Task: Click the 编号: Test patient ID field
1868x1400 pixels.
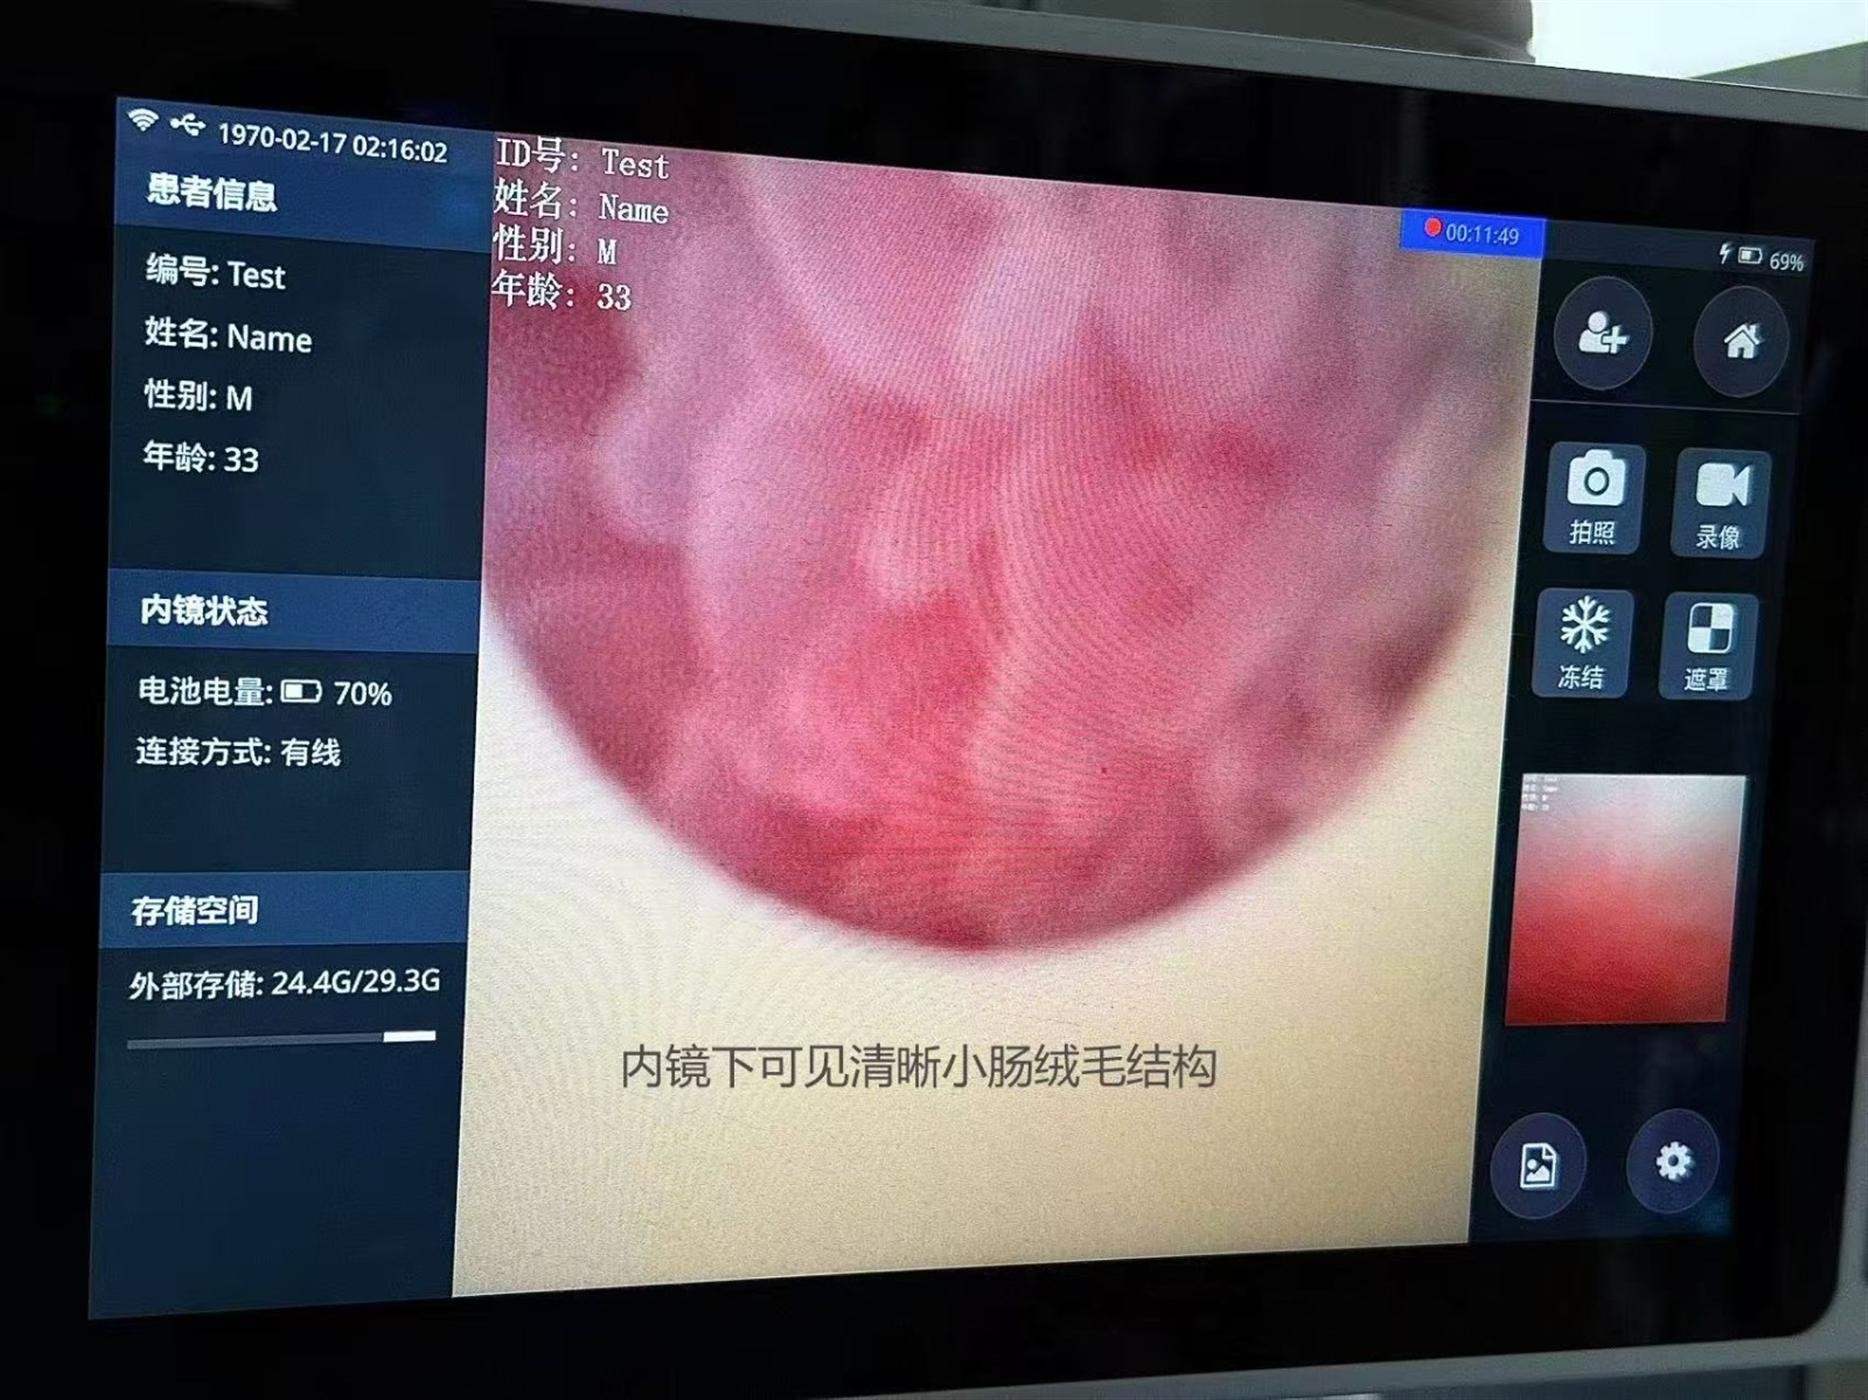Action: tap(216, 273)
